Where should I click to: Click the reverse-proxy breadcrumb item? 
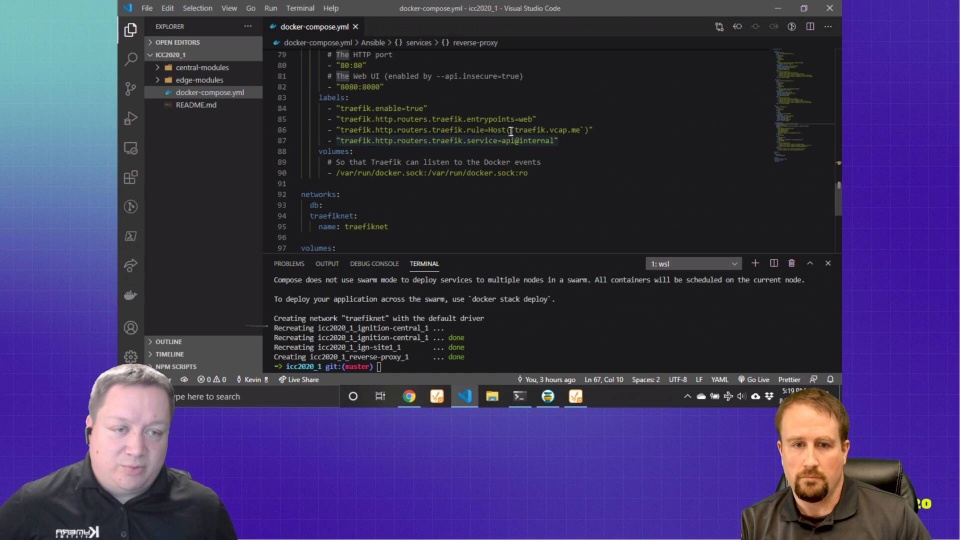coord(474,43)
